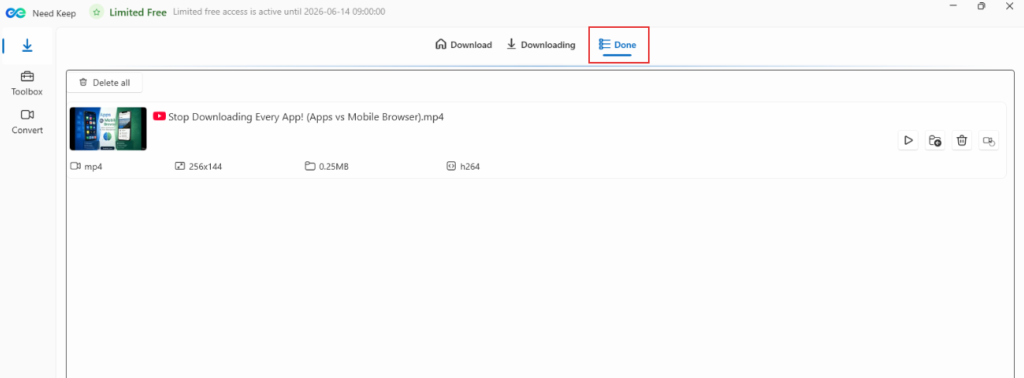1024x378 pixels.
Task: Open the Toolbox sidebar section
Action: [27, 84]
